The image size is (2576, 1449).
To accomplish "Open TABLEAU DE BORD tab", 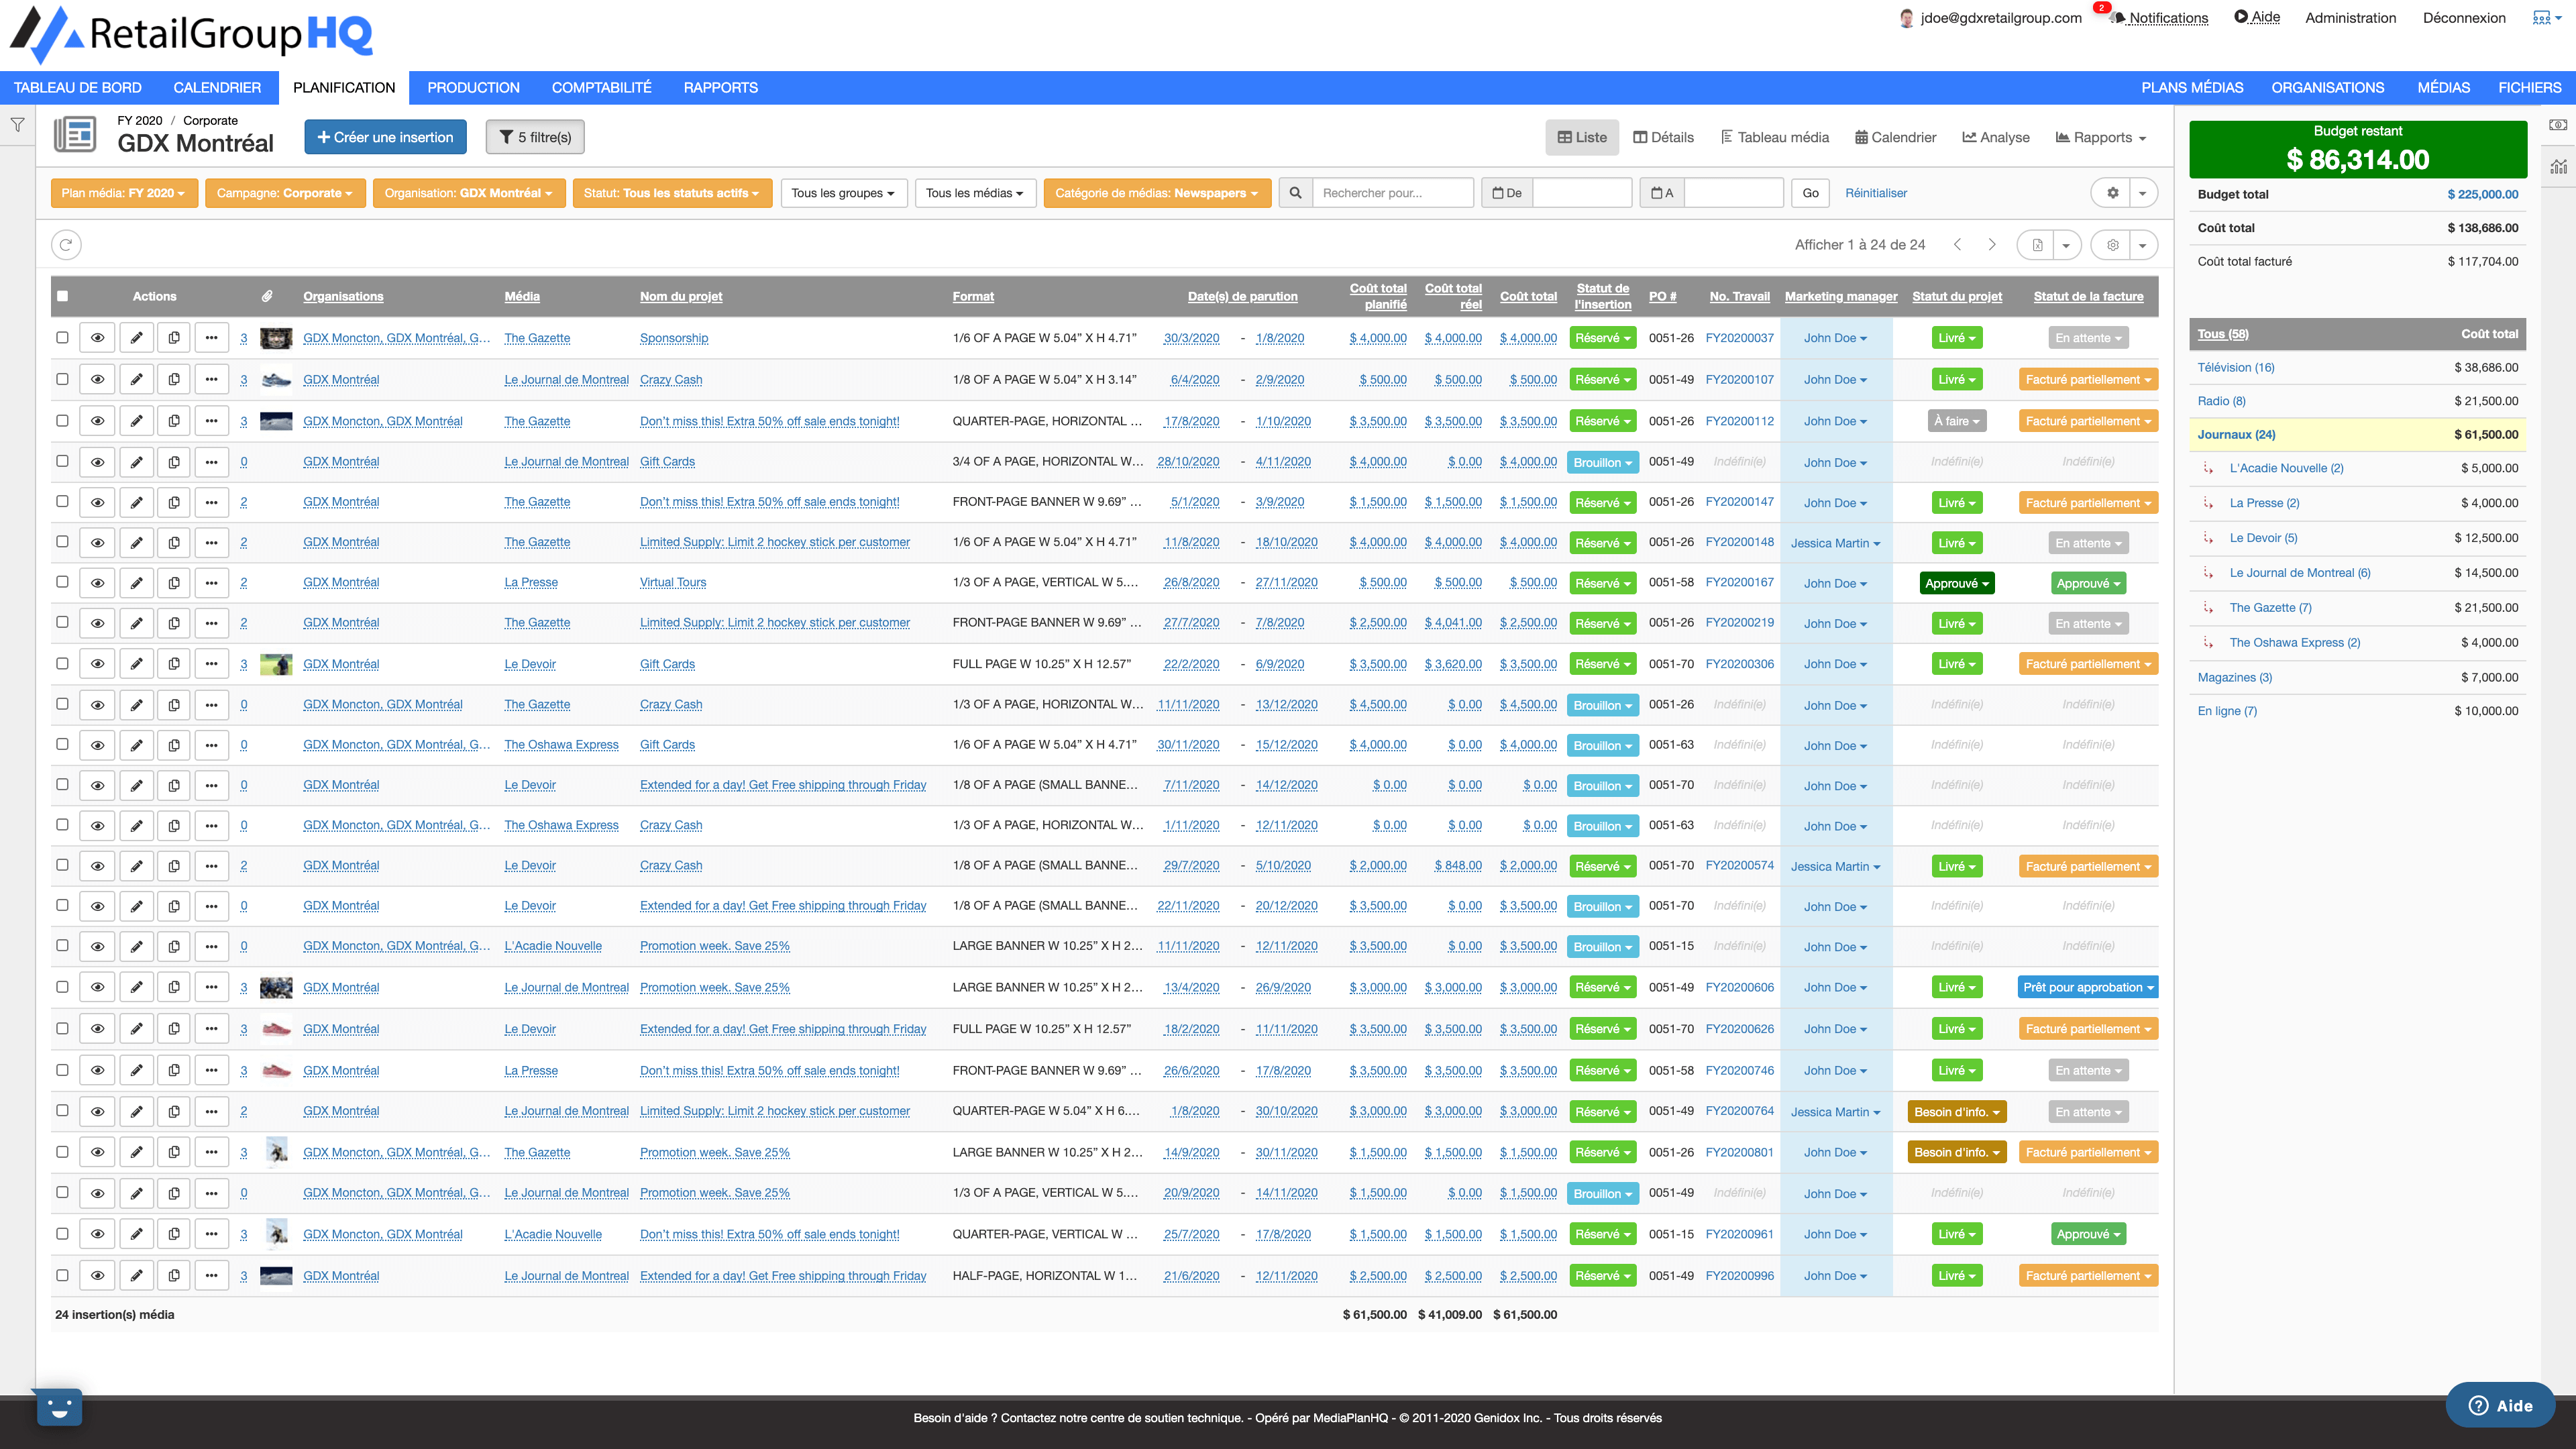I will click(x=77, y=88).
